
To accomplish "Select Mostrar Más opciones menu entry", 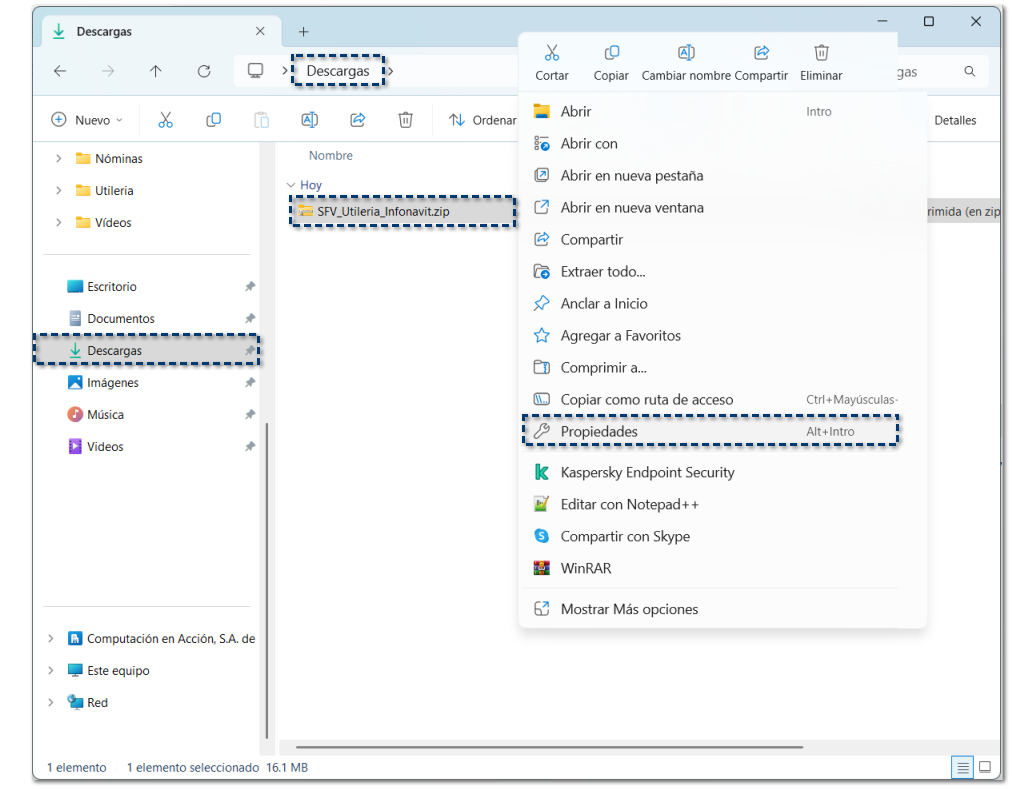I will point(628,609).
